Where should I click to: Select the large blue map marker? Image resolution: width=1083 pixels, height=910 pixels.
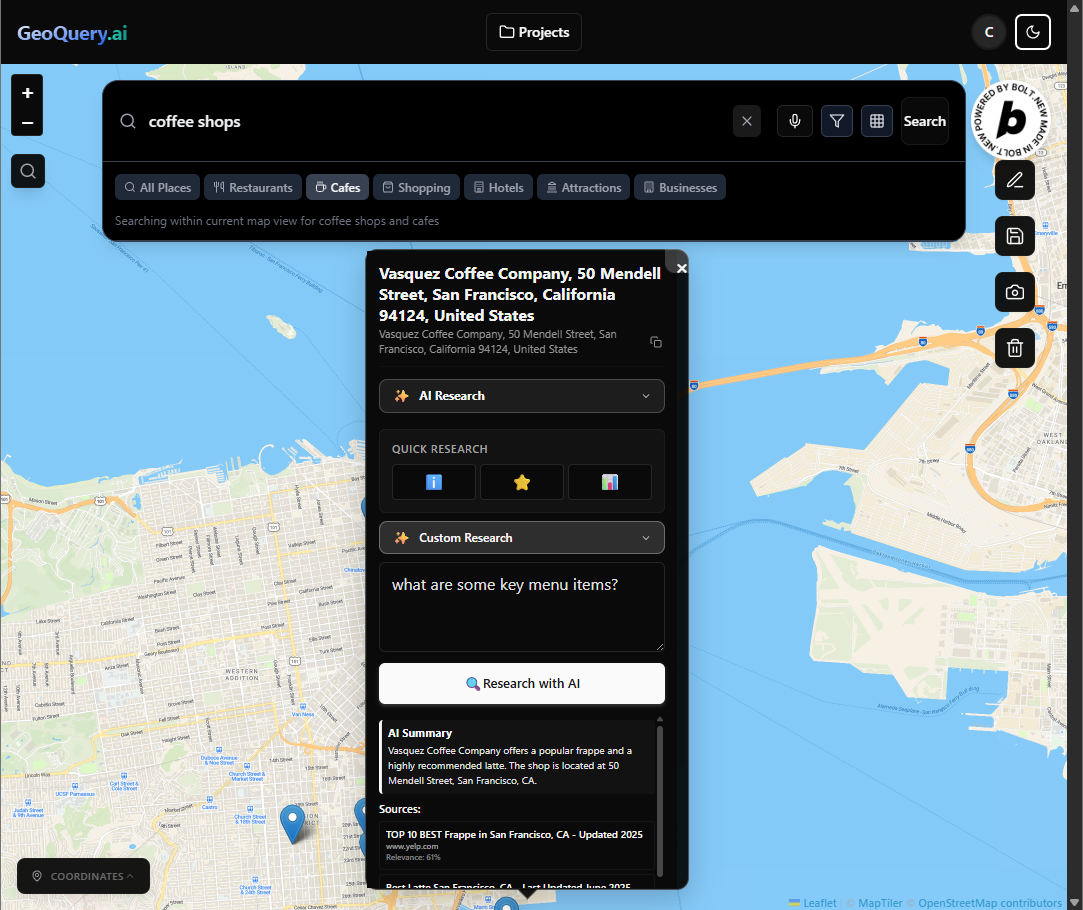click(x=292, y=822)
